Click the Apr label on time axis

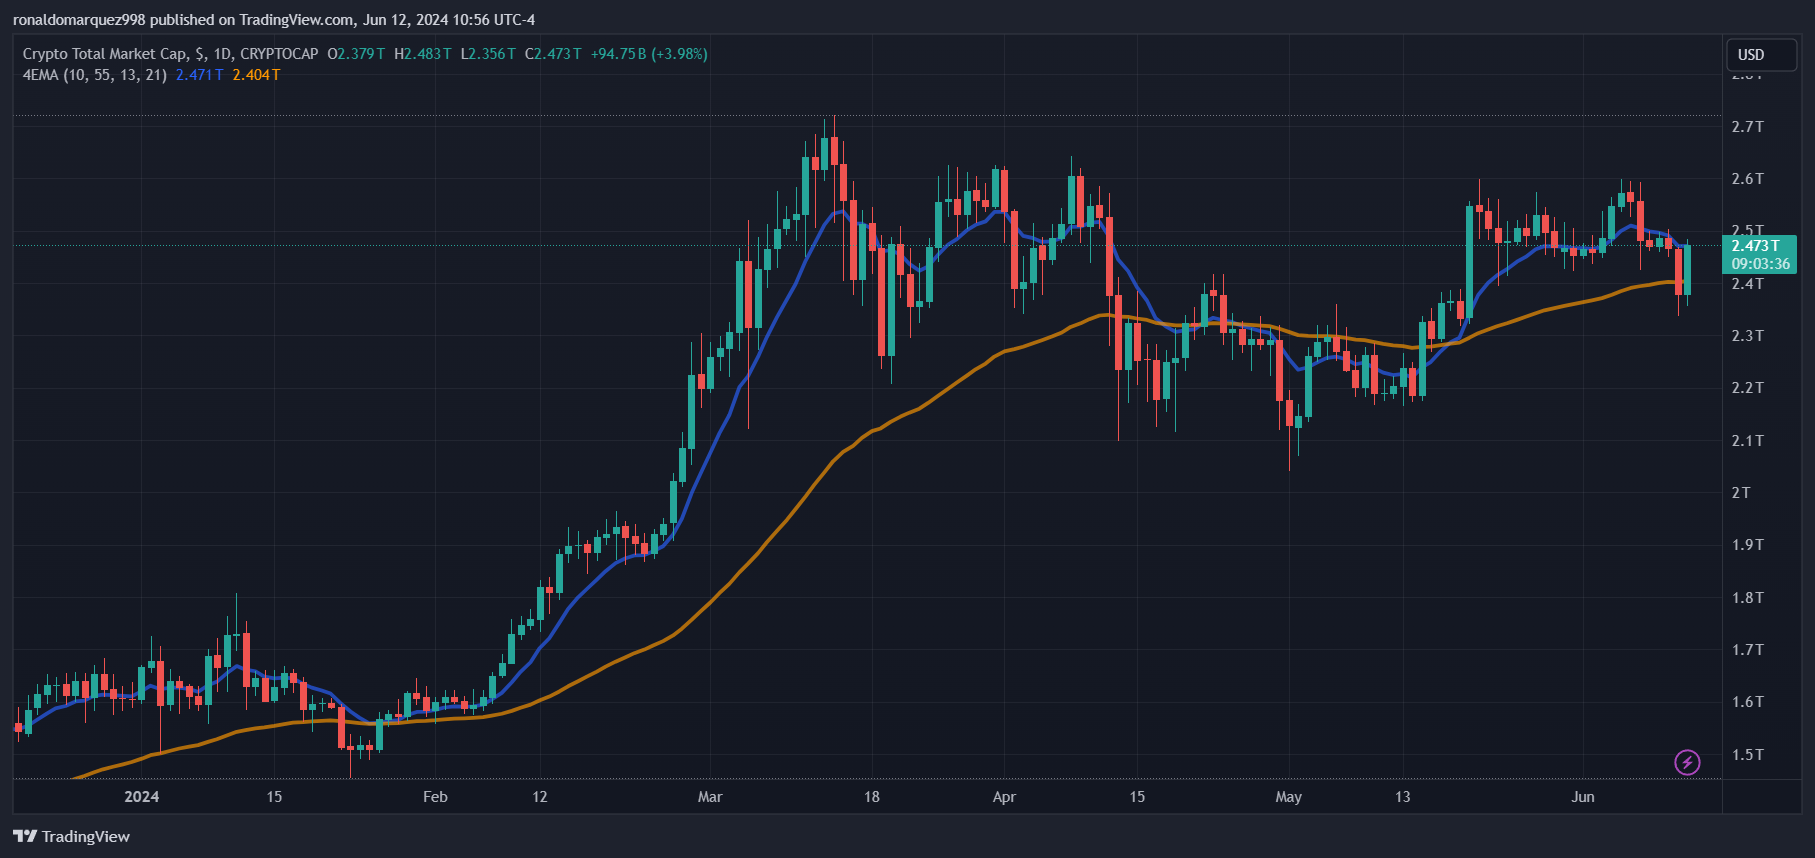(x=1004, y=797)
